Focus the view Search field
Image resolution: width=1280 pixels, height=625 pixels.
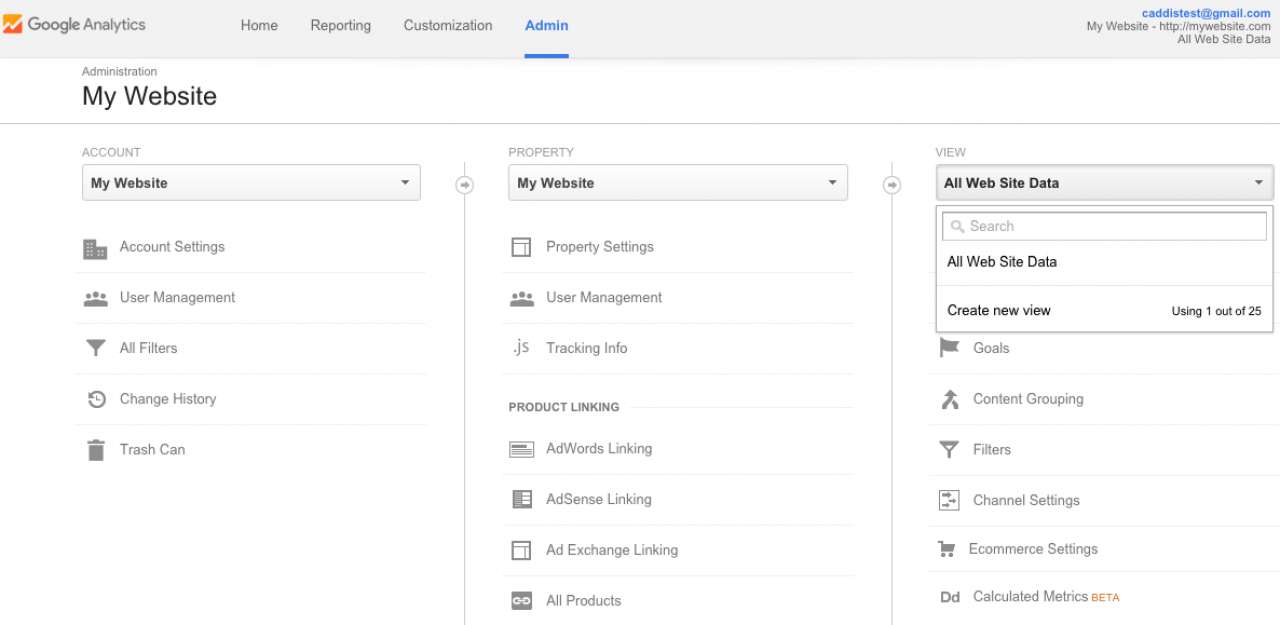click(1104, 227)
